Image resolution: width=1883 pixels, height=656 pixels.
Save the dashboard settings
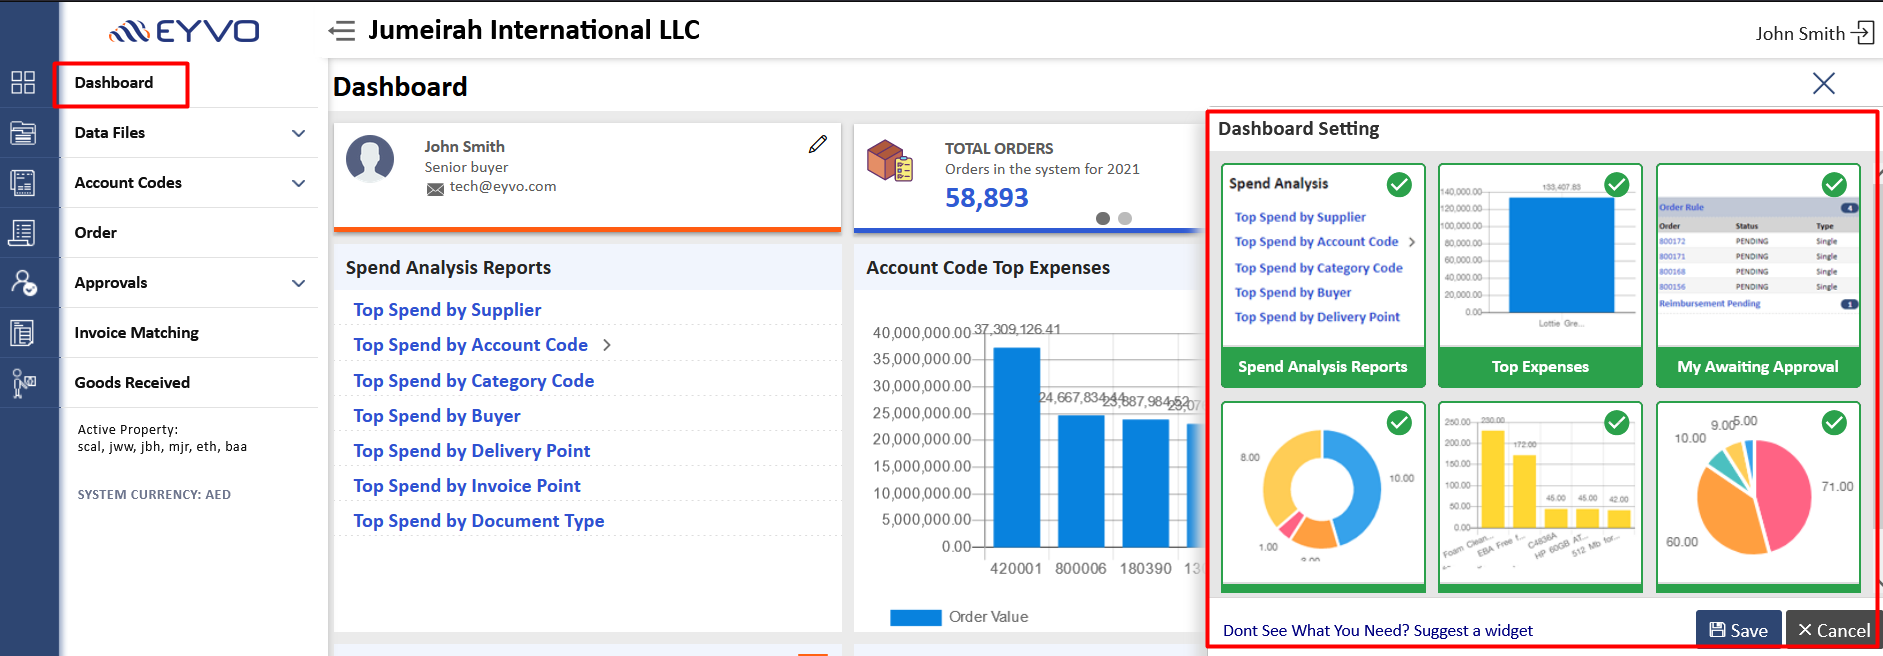click(1738, 630)
